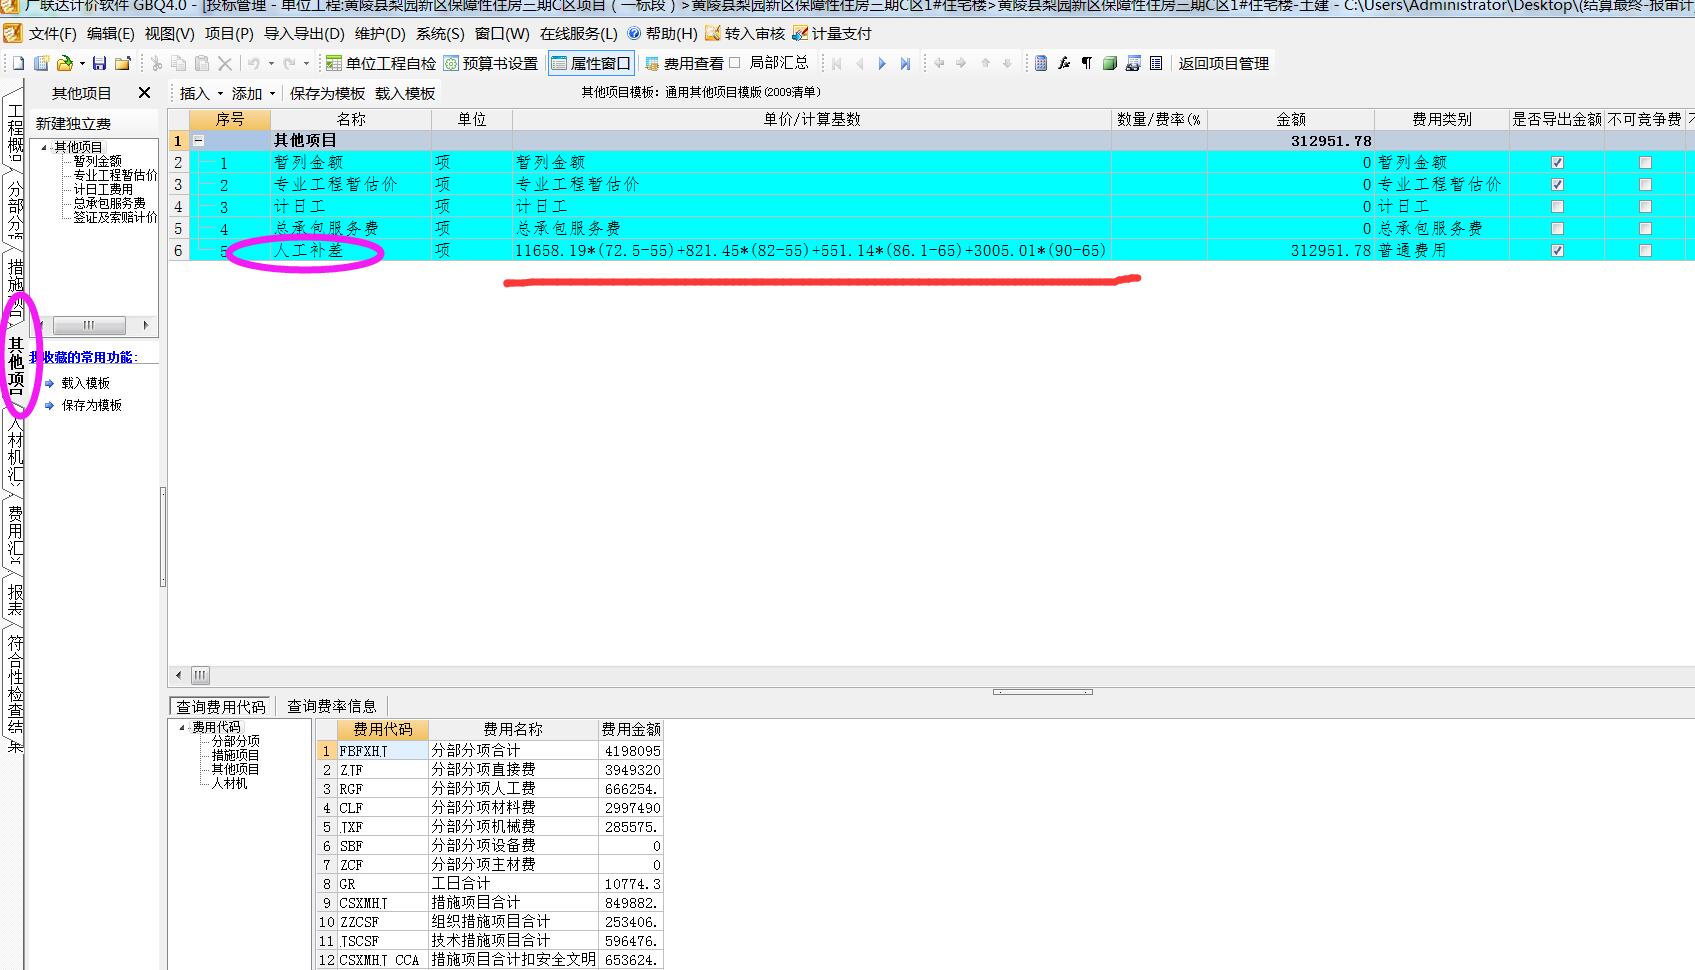Open the 在线服务(L) menu

578,33
